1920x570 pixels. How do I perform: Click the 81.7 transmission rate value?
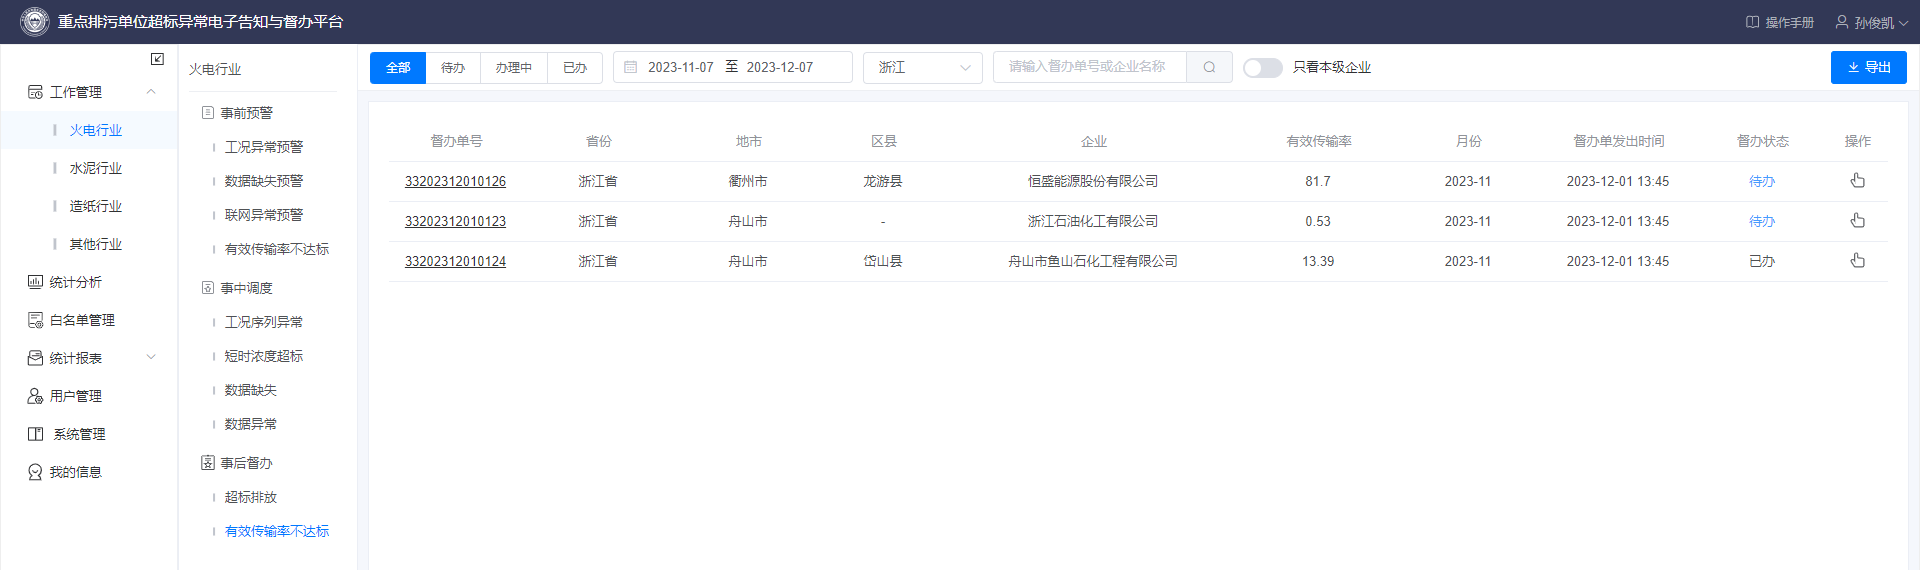pyautogui.click(x=1318, y=181)
